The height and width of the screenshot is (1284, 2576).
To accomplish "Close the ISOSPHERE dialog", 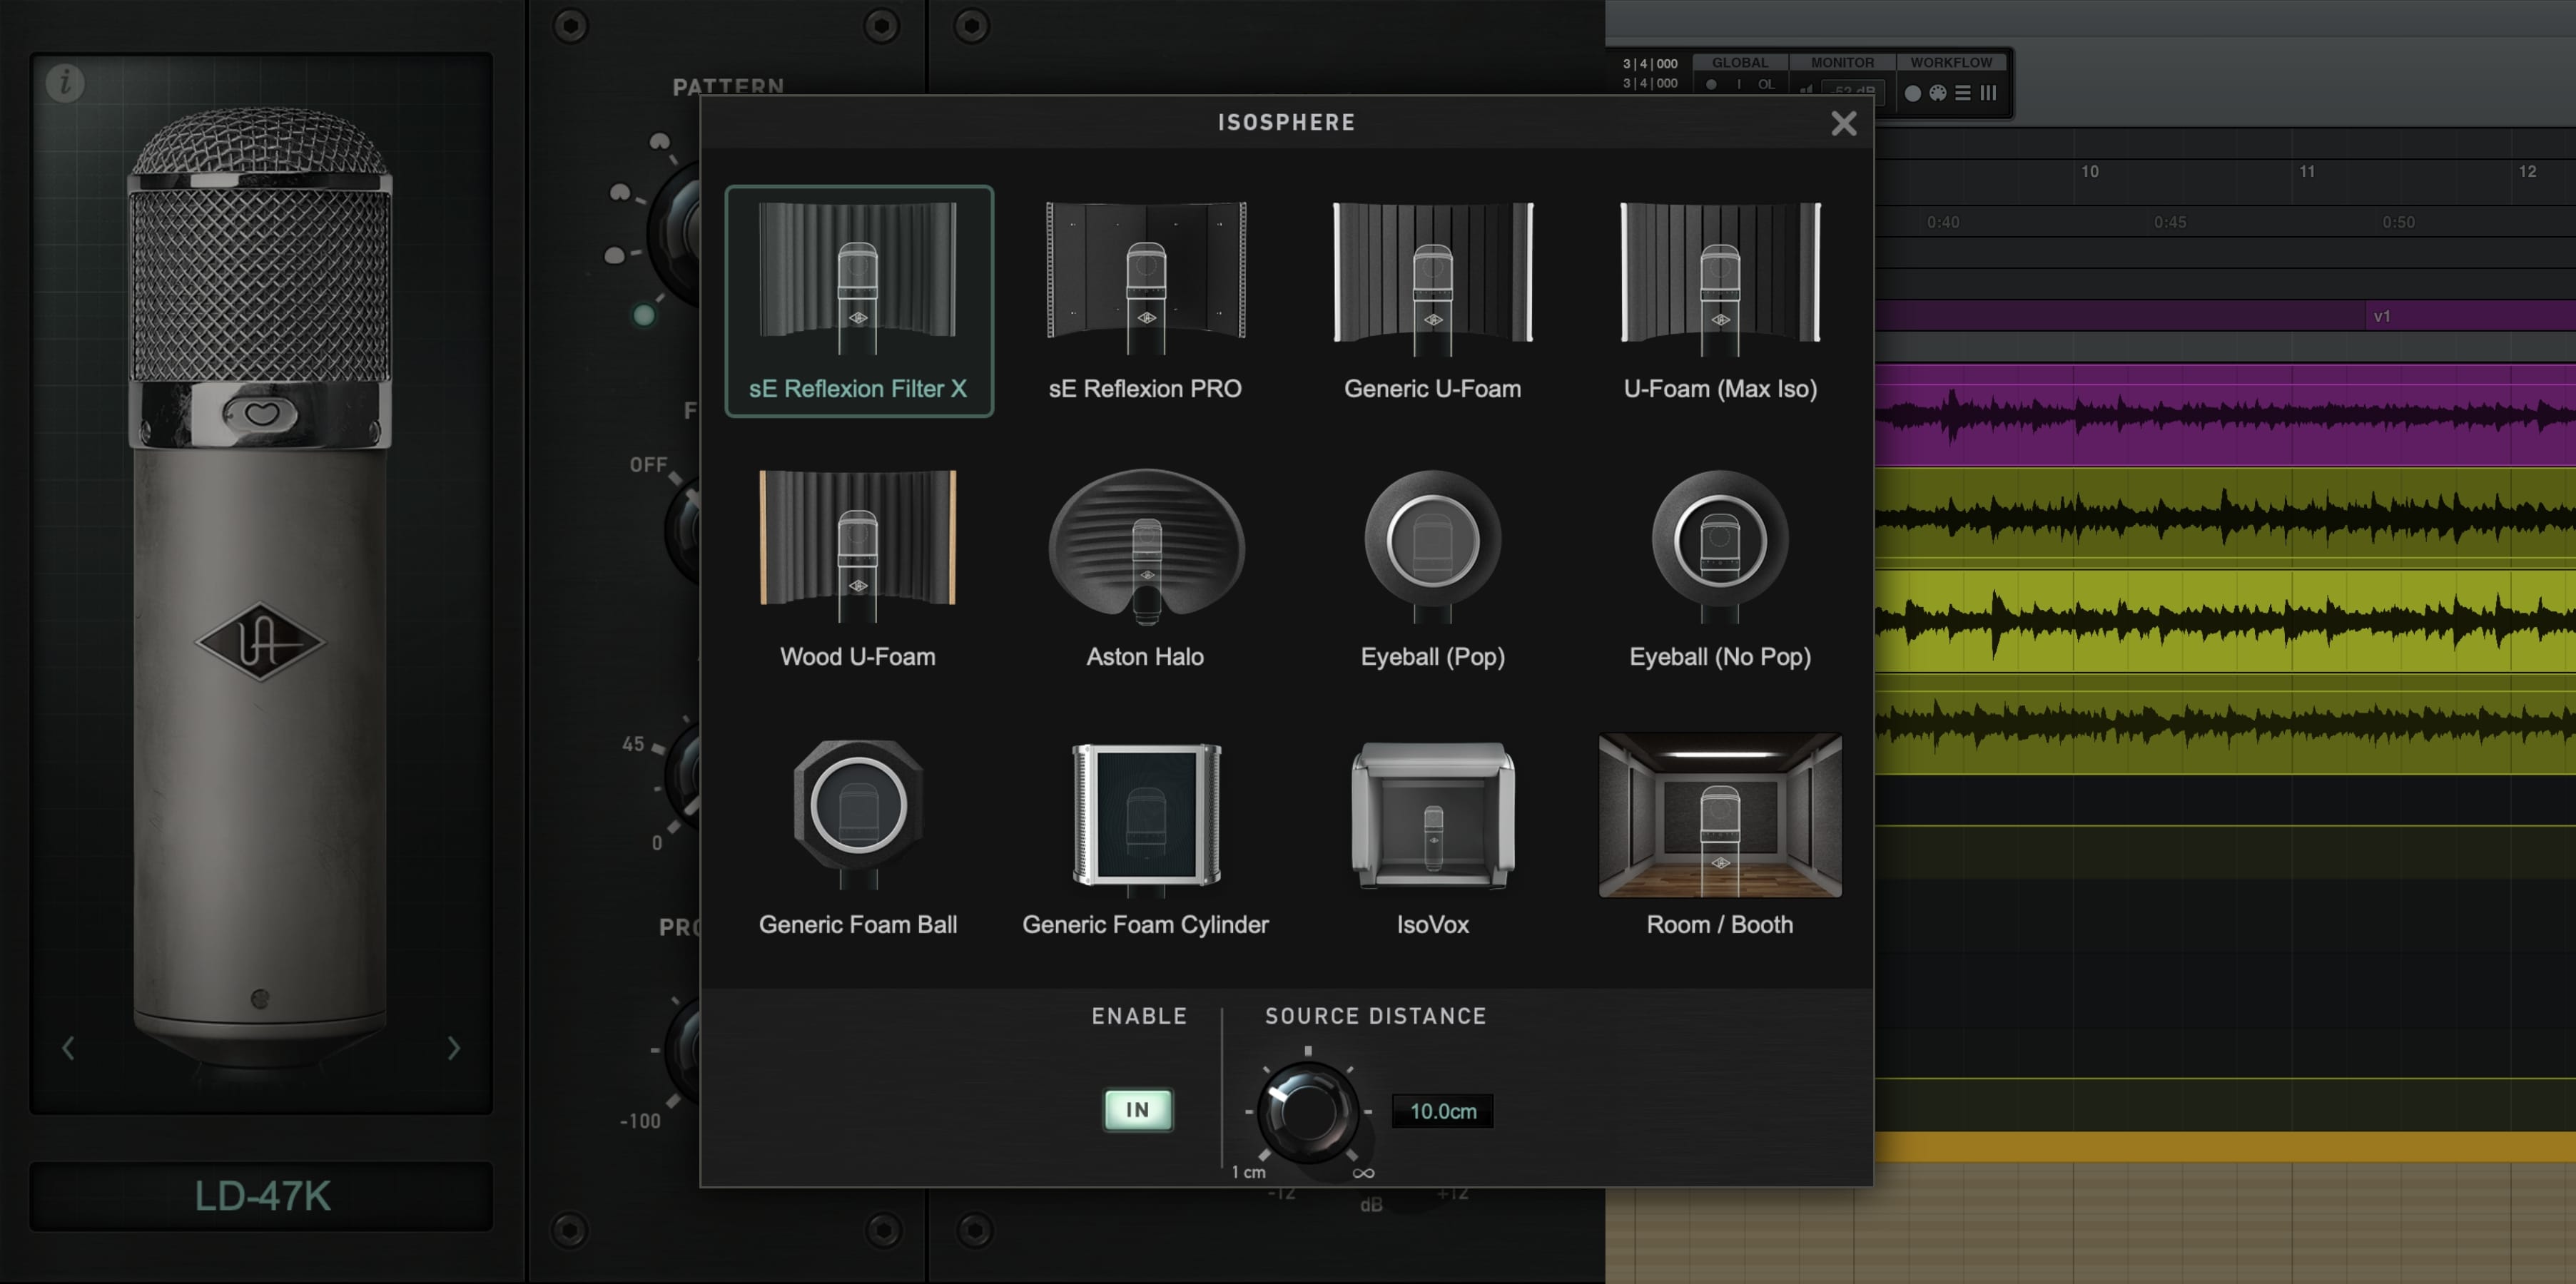I will [x=1843, y=123].
